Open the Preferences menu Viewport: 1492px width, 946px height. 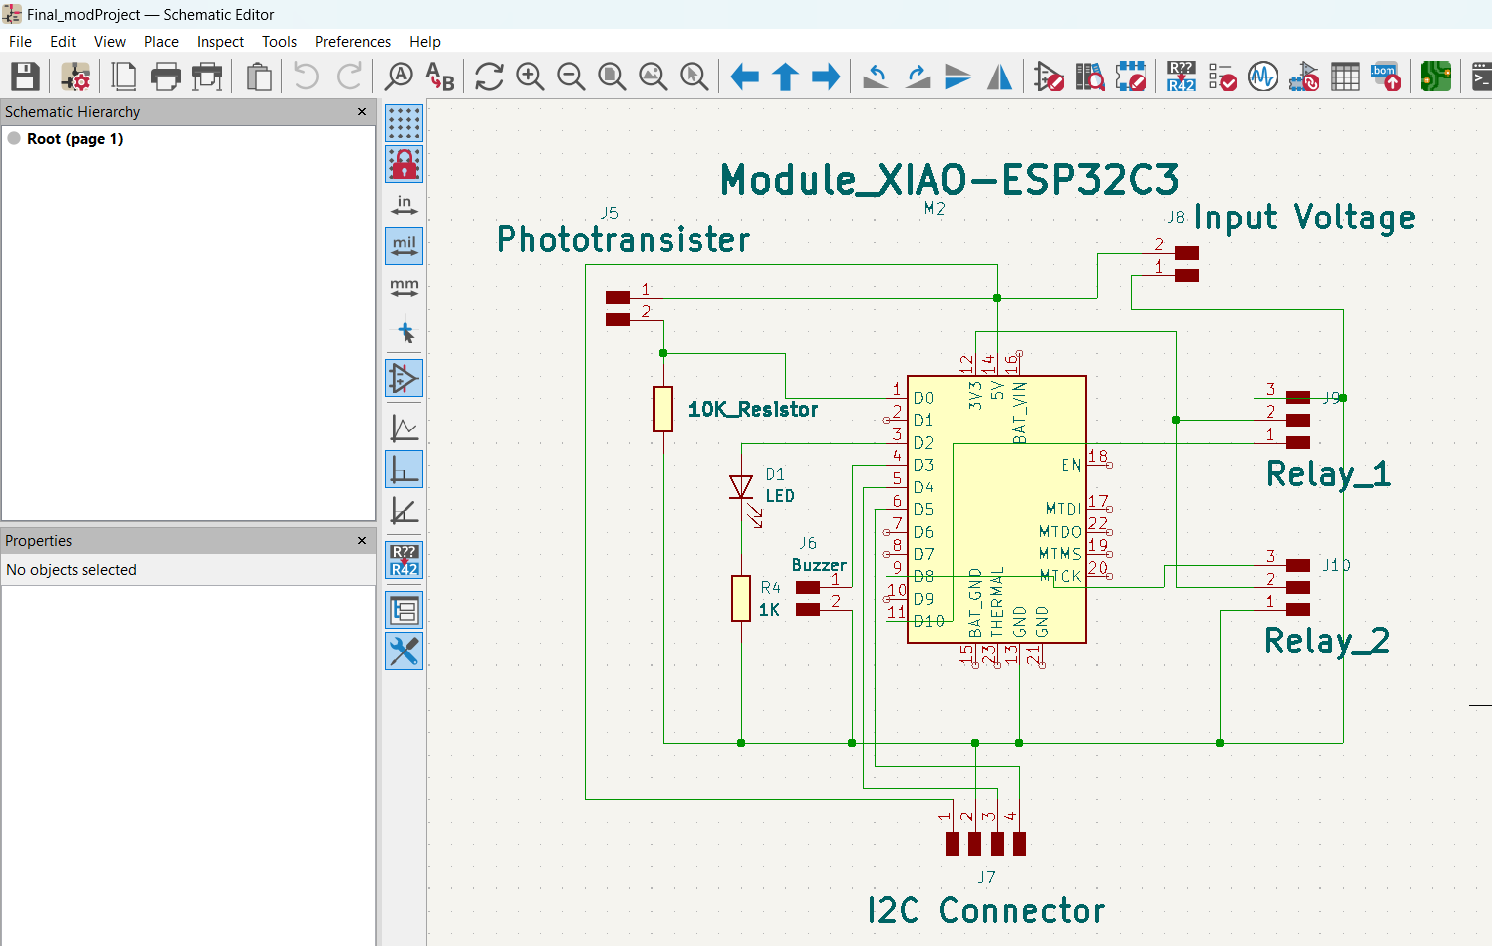pyautogui.click(x=352, y=42)
